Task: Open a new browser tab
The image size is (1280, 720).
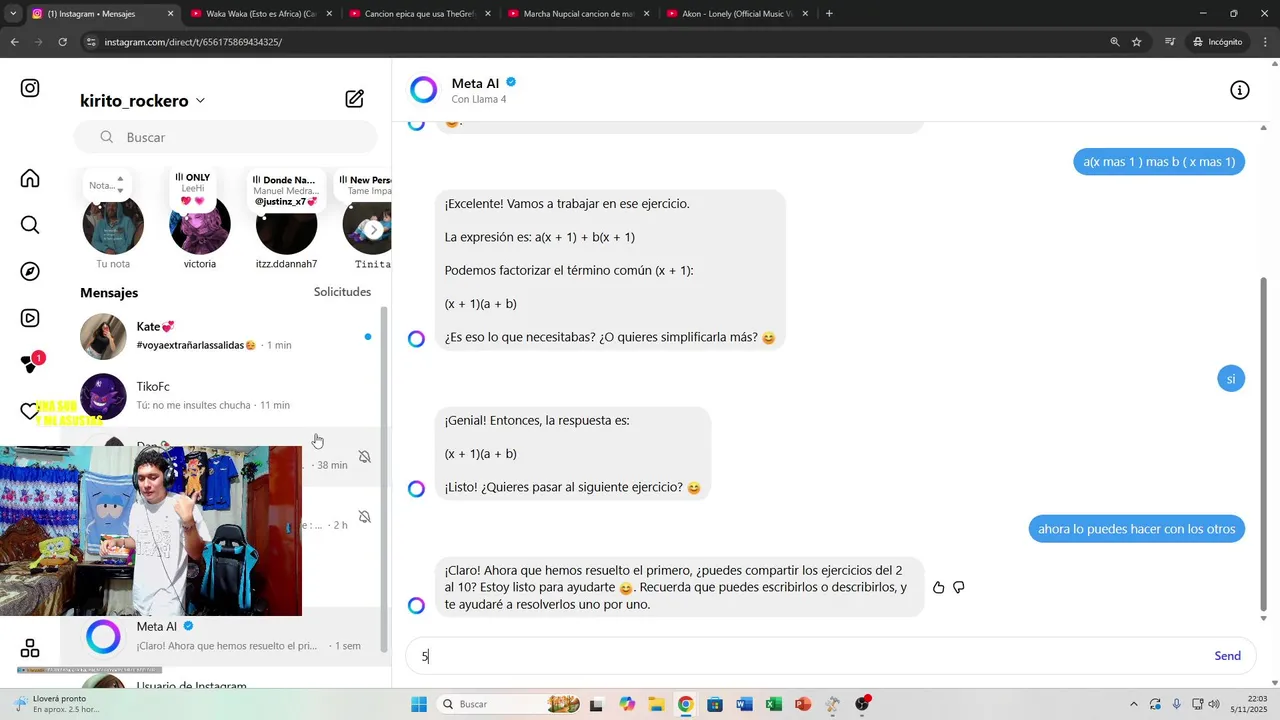Action: pyautogui.click(x=829, y=14)
